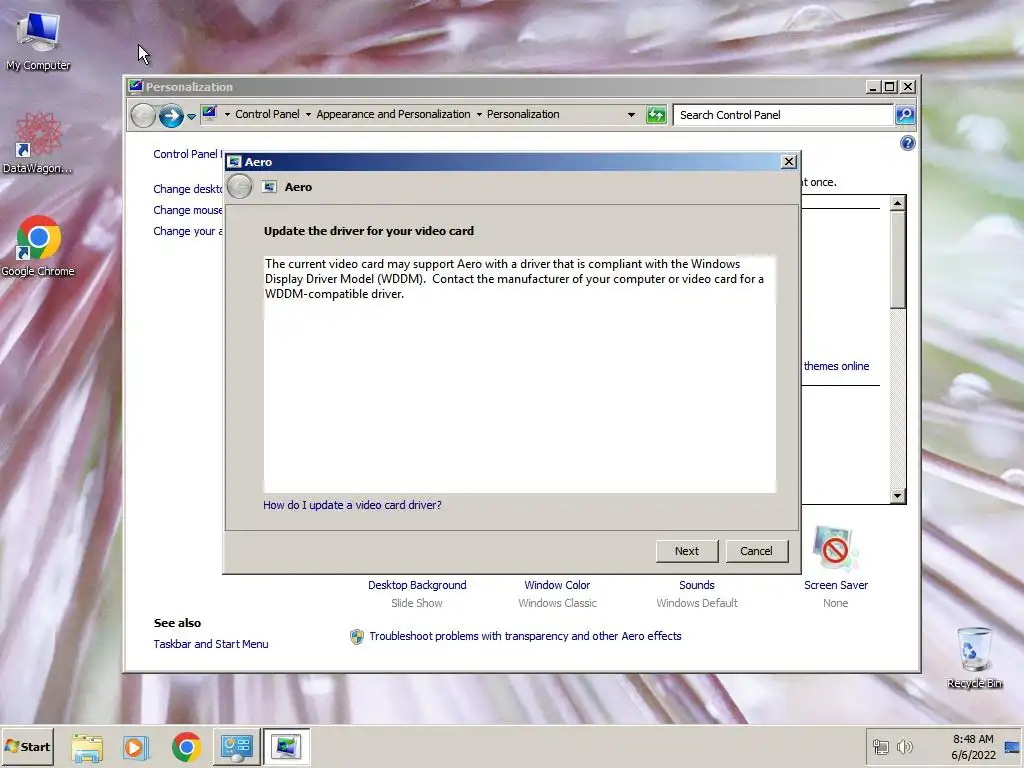Select Personalization in the breadcrumb
The width and height of the screenshot is (1024, 768).
click(x=523, y=114)
